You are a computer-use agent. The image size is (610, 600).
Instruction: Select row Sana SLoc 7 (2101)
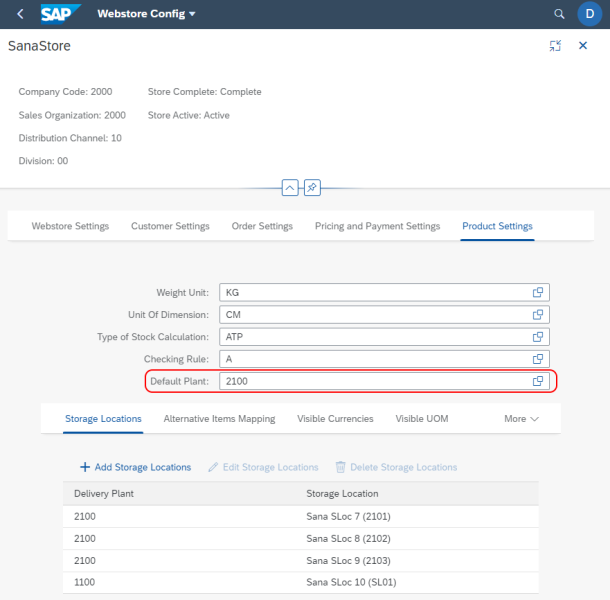[x=301, y=517]
